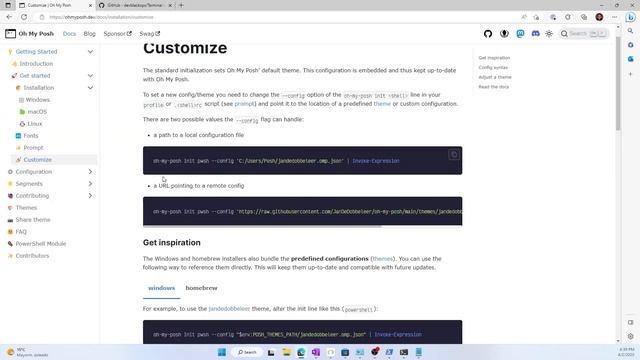Collapse the Get started sidebar subcategory
This screenshot has width=640, height=360.
(x=90, y=76)
